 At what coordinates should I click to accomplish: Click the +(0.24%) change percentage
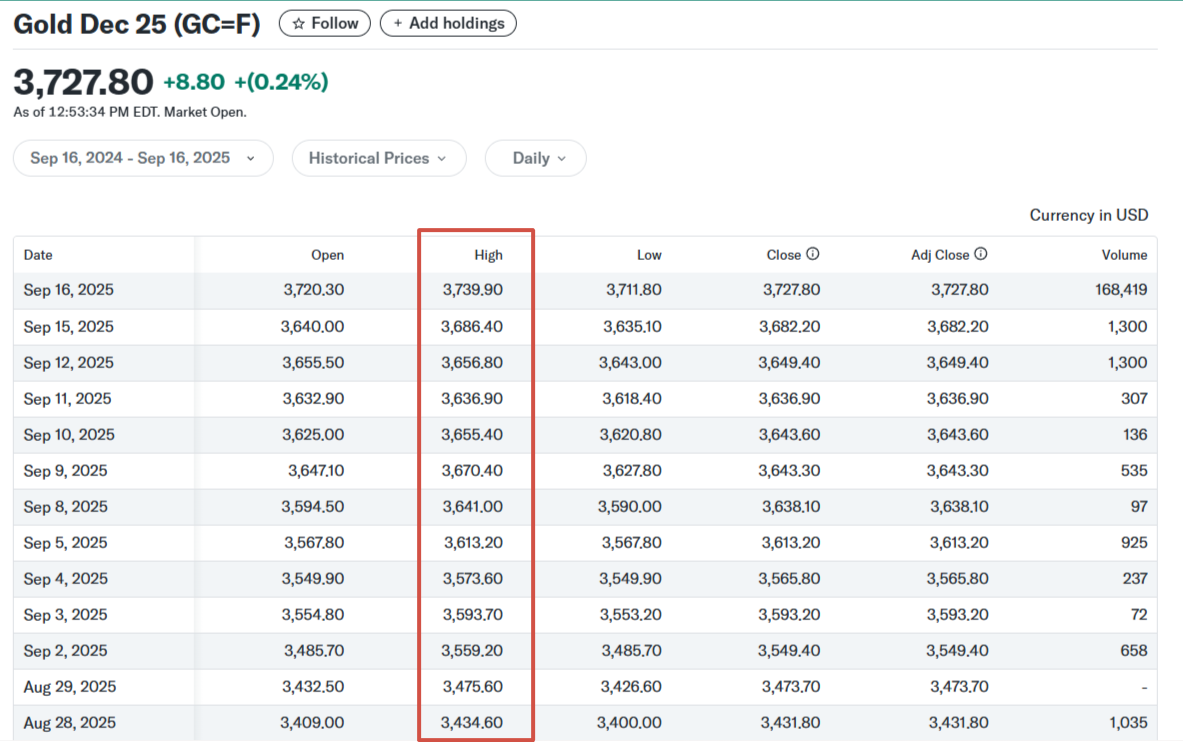pos(281,82)
